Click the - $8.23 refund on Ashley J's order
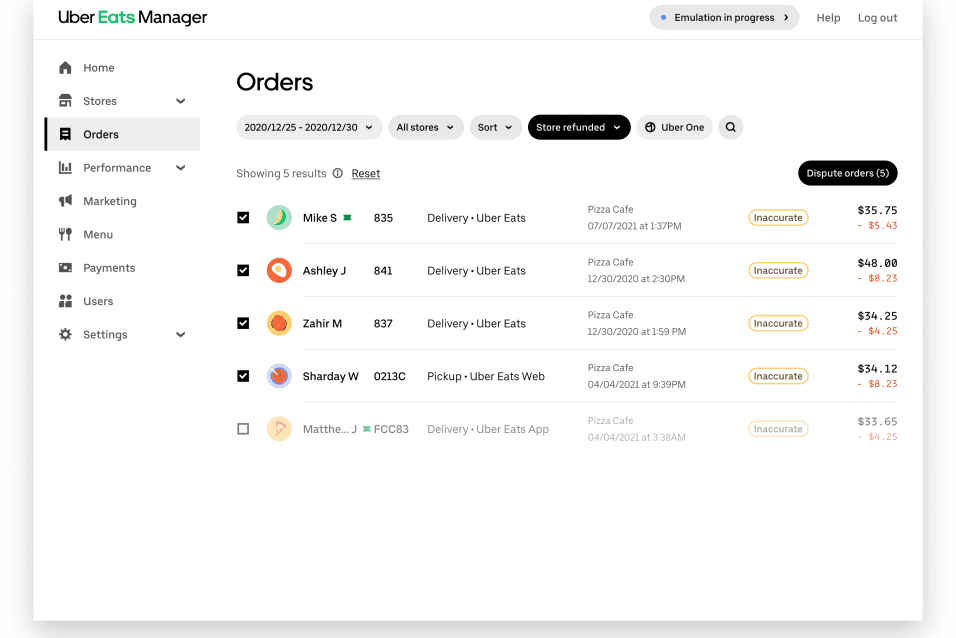Image resolution: width=956 pixels, height=638 pixels. click(x=877, y=278)
